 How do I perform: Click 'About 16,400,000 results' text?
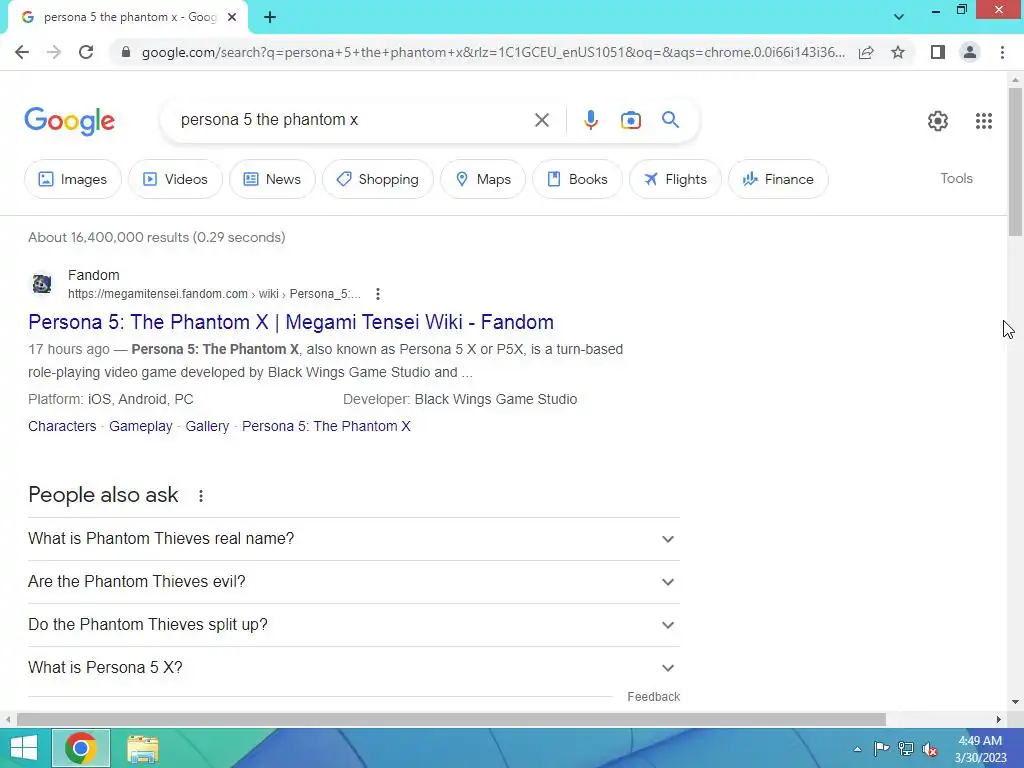[157, 237]
